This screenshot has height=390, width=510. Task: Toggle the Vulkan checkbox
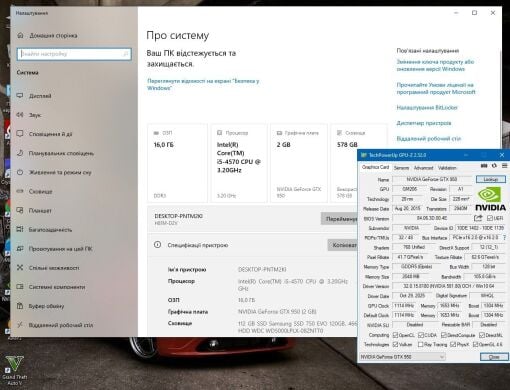point(395,344)
